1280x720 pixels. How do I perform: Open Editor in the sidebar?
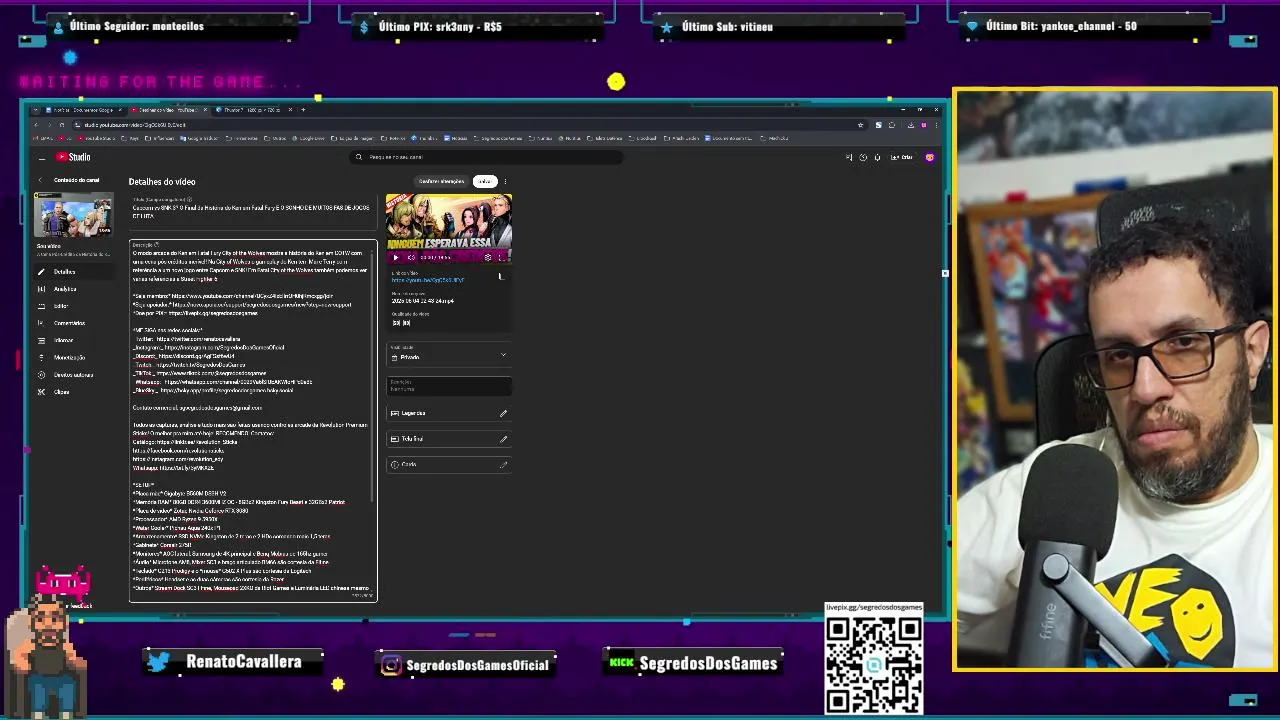73,306
